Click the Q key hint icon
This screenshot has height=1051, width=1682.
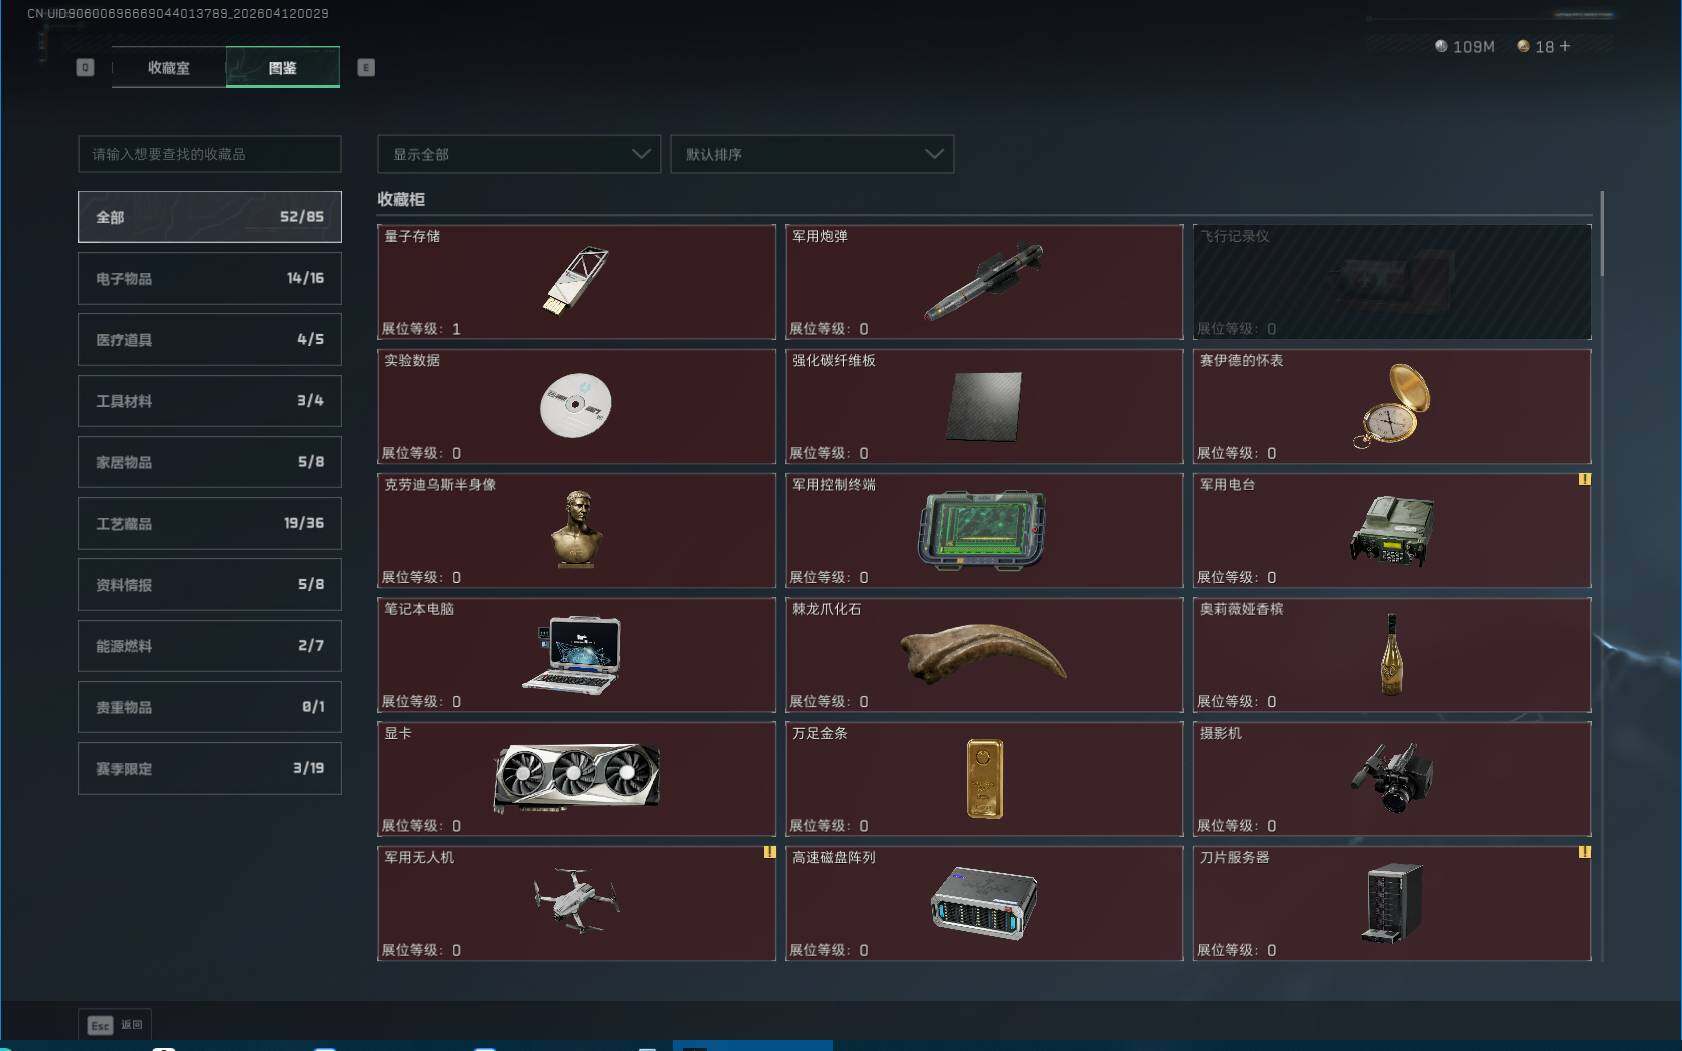85,67
